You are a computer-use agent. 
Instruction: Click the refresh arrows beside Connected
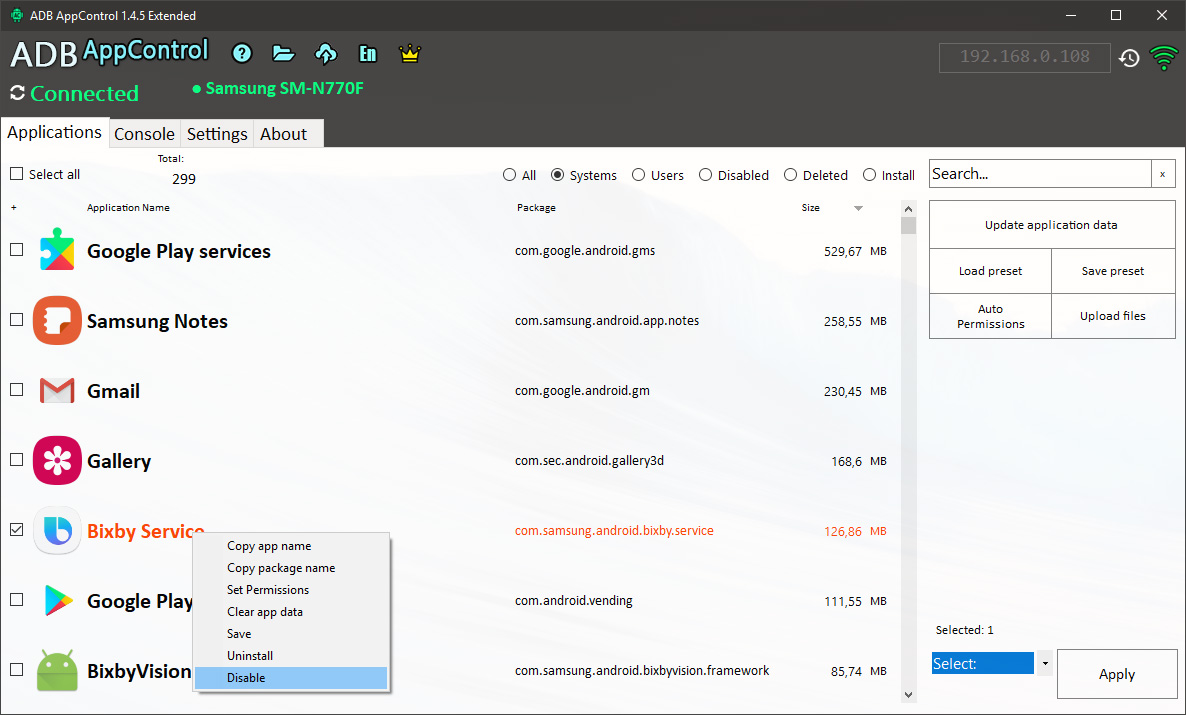[x=17, y=93]
